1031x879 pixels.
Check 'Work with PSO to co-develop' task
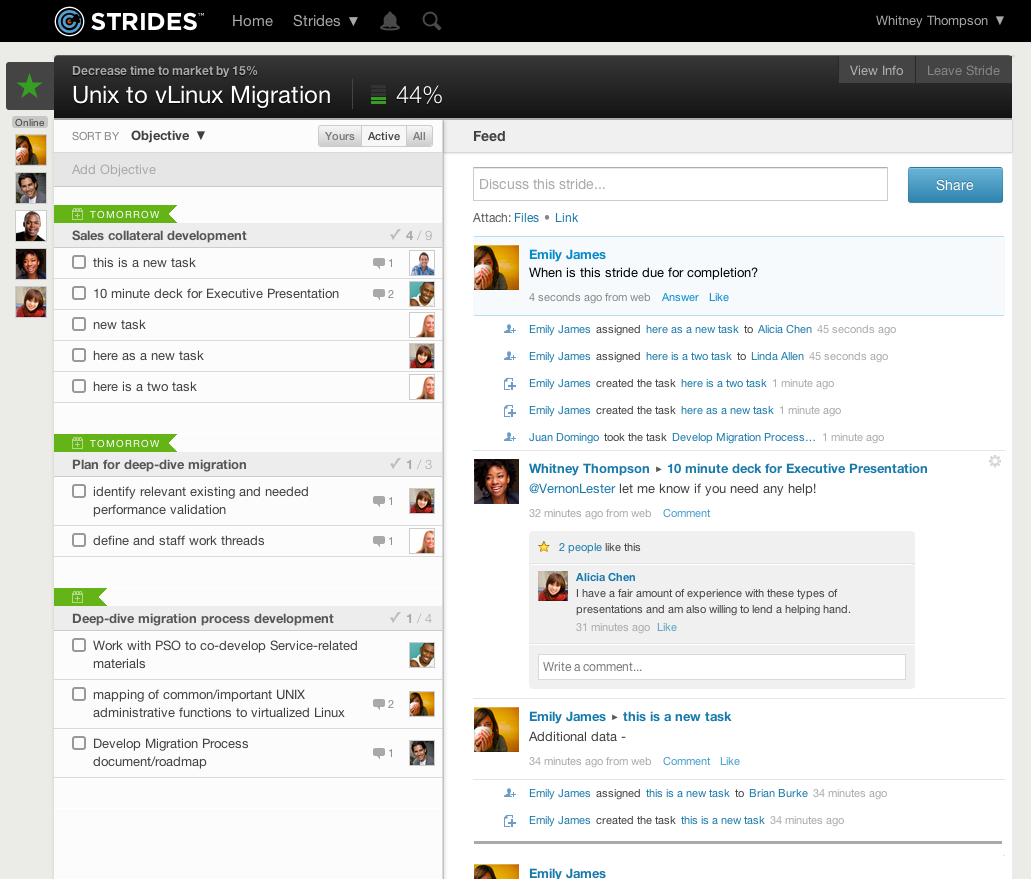79,645
